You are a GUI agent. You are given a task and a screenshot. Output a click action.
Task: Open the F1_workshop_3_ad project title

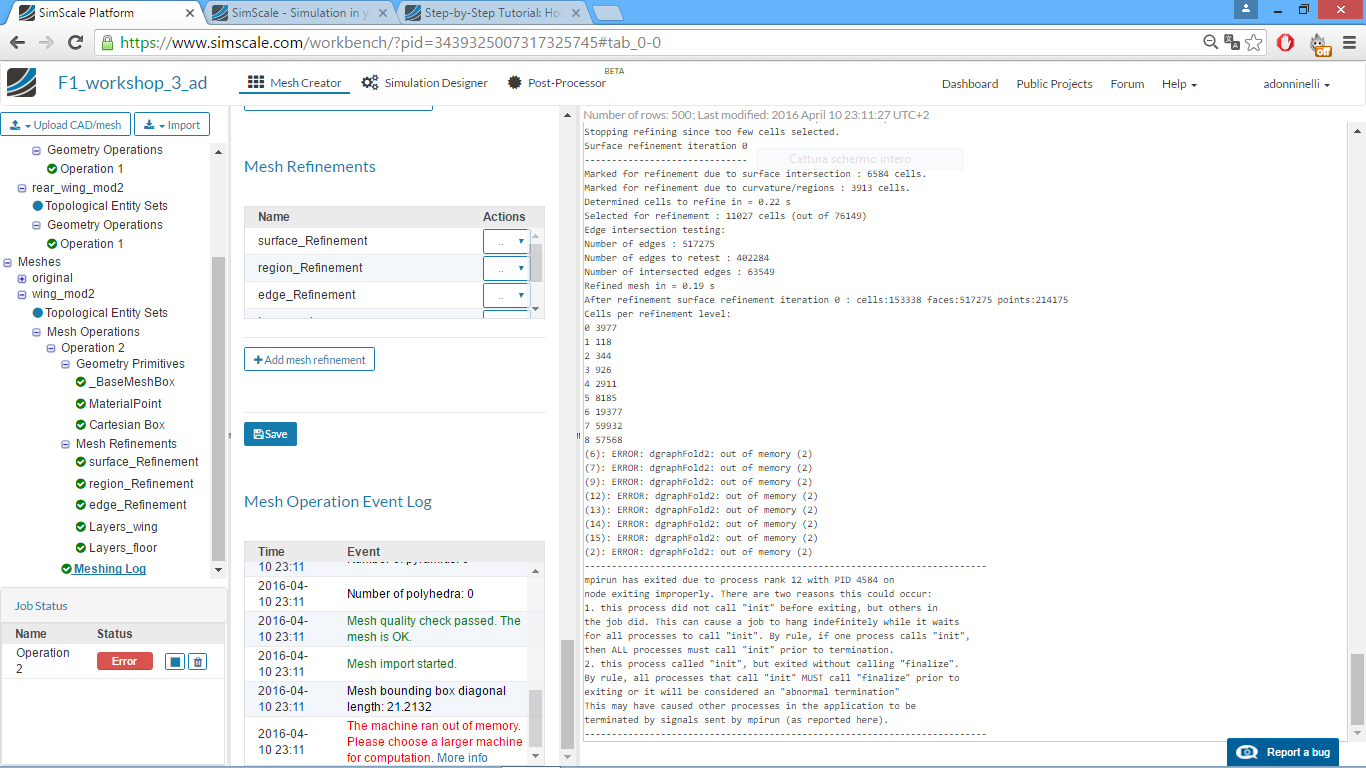133,83
